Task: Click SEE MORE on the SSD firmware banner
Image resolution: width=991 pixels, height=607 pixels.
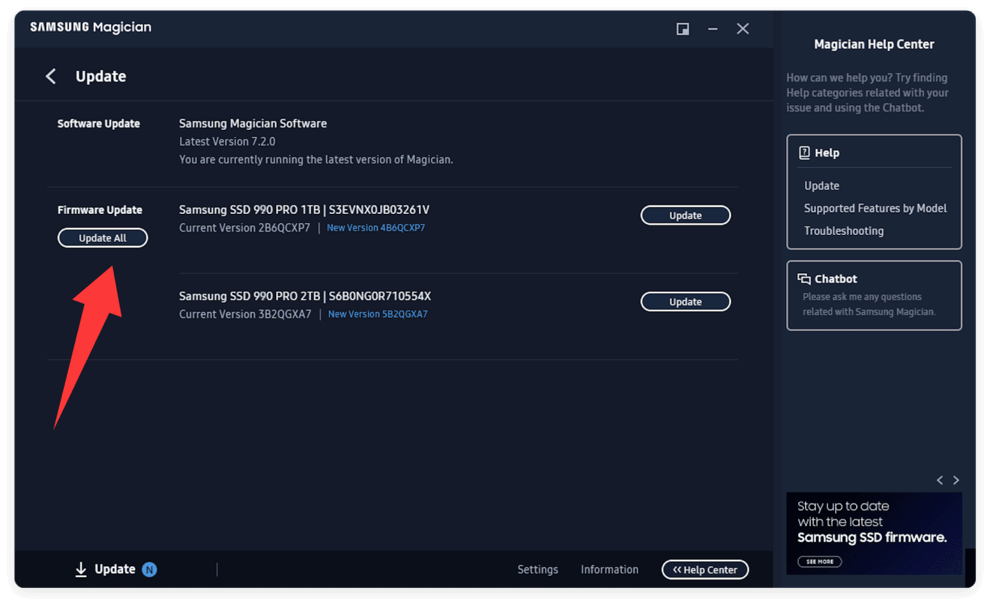Action: [820, 561]
